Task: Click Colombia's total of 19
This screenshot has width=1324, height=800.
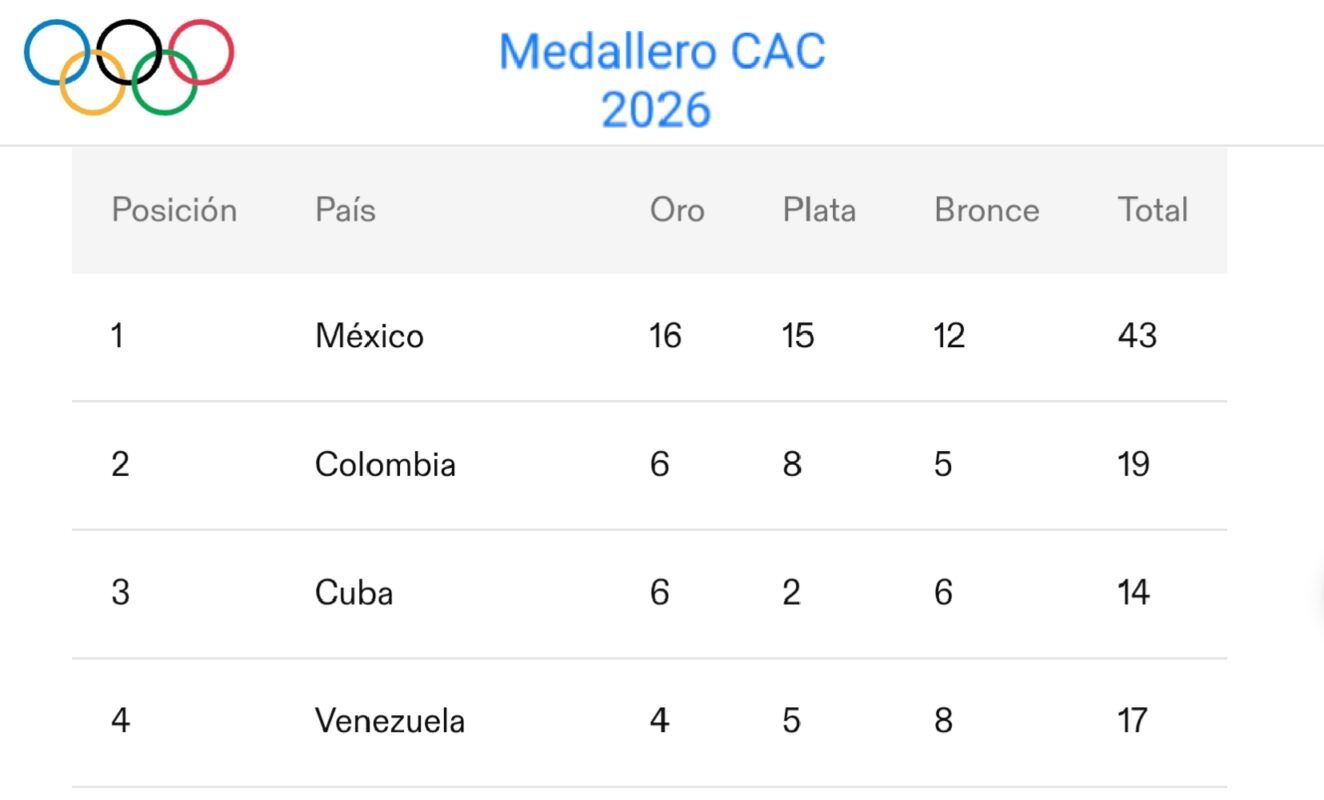Action: coord(1134,465)
